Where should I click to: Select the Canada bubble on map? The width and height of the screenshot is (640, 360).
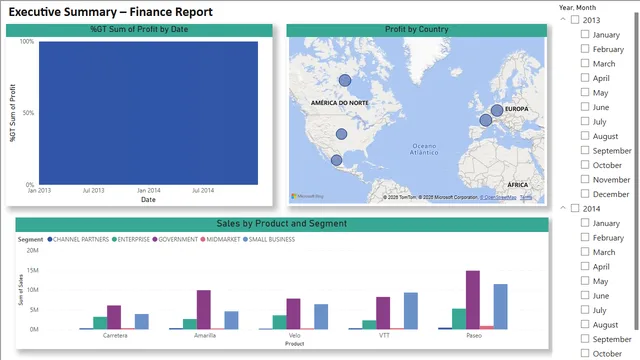(345, 80)
